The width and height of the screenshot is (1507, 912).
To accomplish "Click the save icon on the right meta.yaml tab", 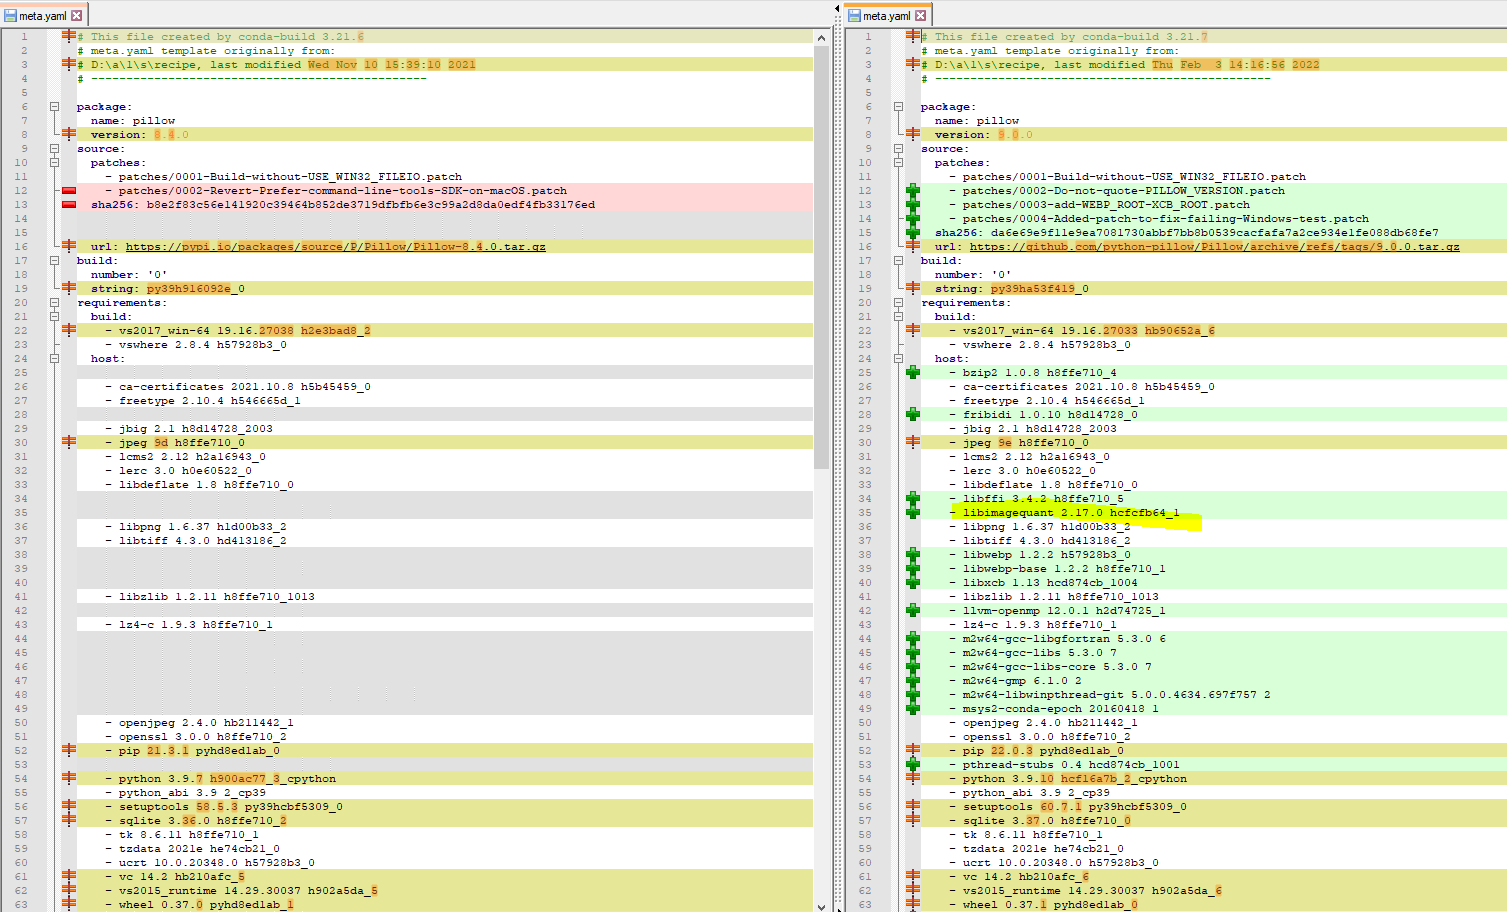I will (855, 16).
